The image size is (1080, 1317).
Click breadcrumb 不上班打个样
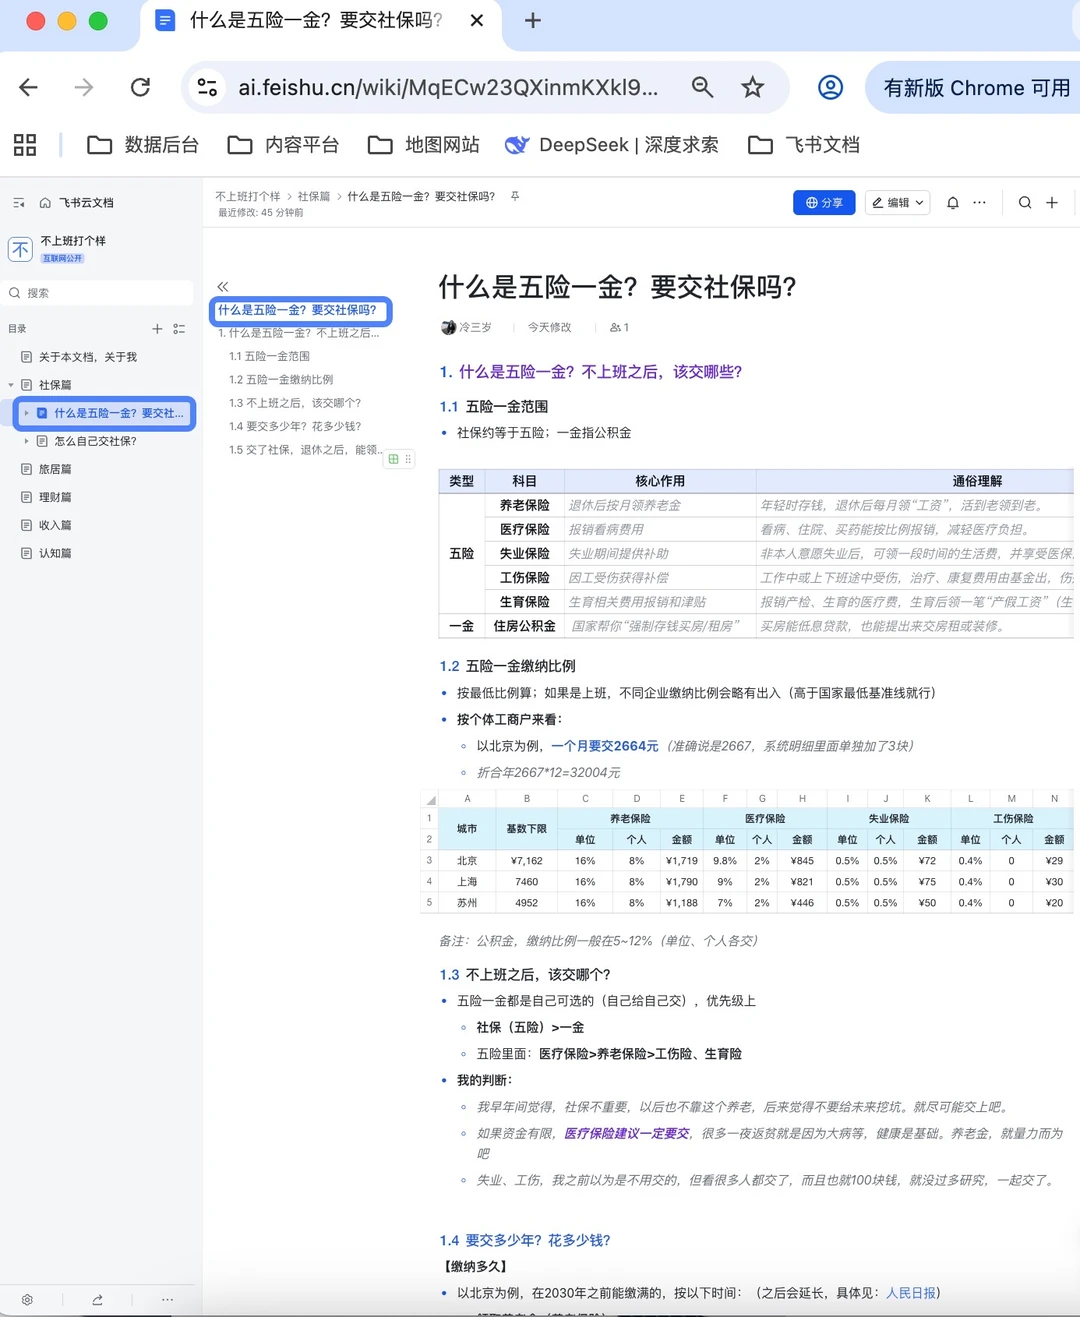coord(248,197)
